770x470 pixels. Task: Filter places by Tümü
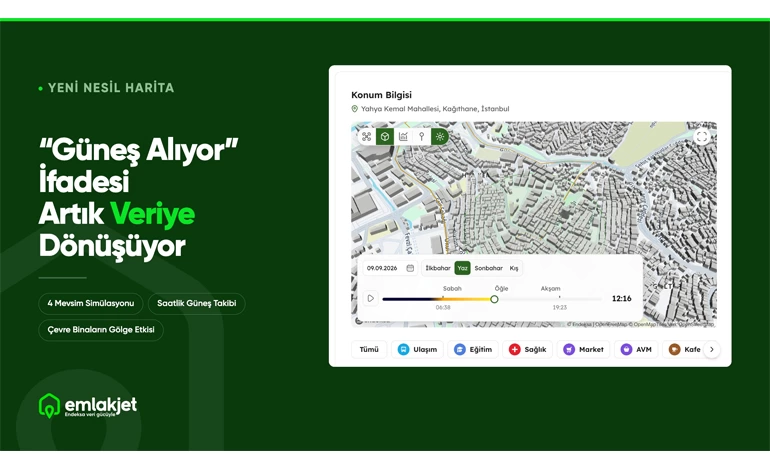369,350
